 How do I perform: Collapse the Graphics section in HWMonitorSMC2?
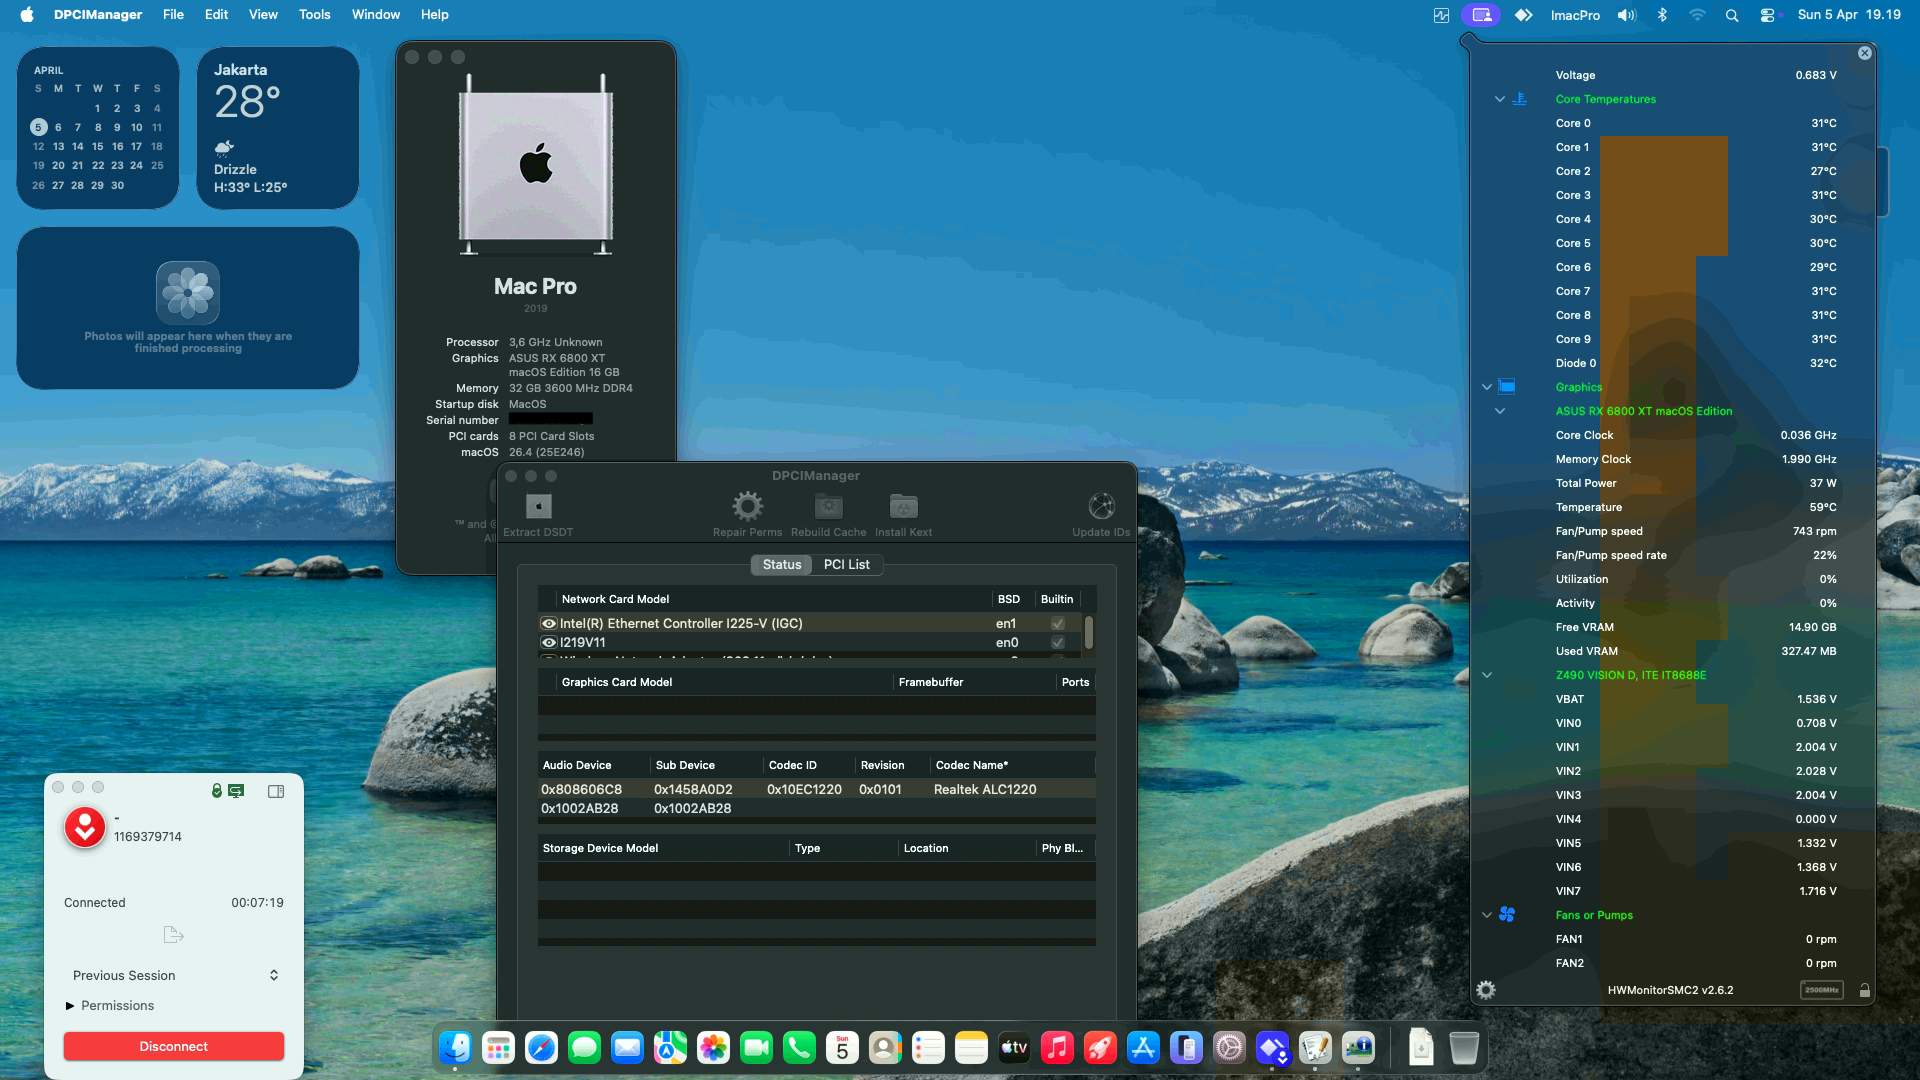tap(1487, 387)
